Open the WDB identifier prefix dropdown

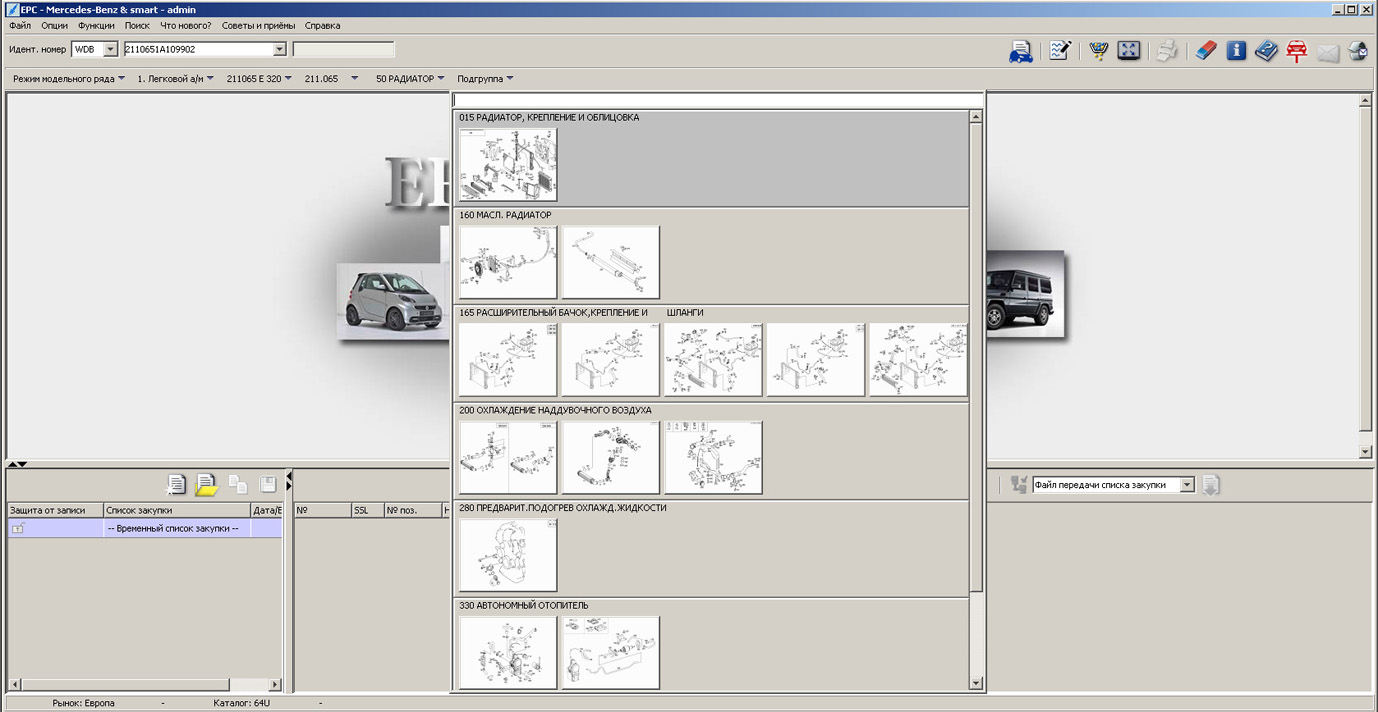[x=110, y=49]
